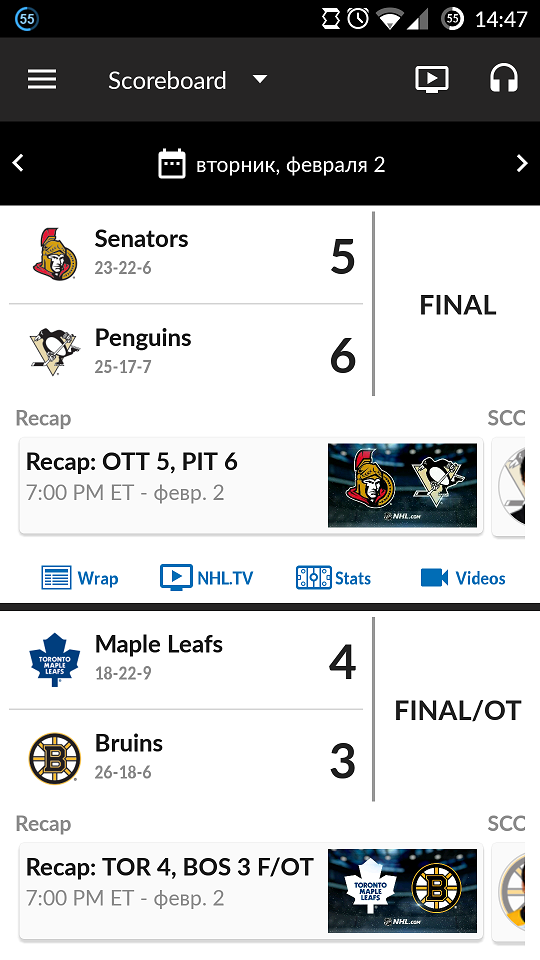Select the Senators team row

click(186, 255)
